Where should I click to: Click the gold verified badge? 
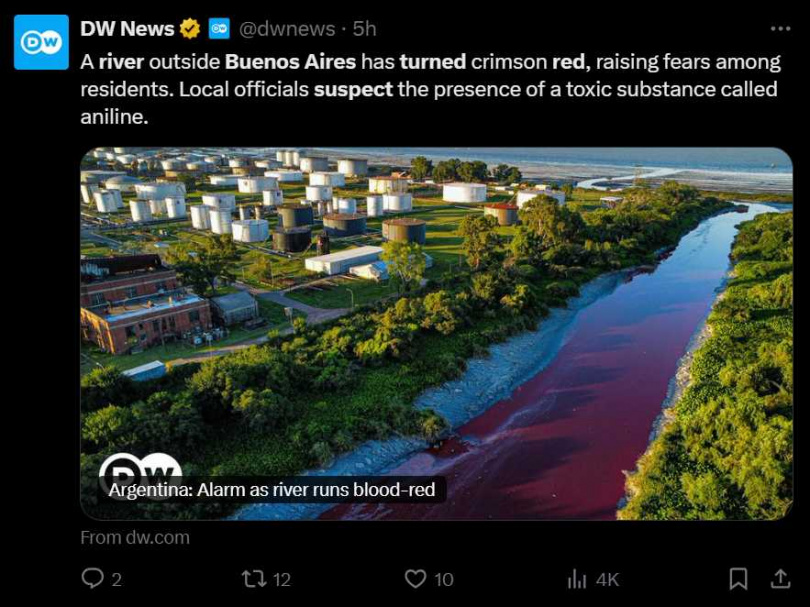point(190,29)
